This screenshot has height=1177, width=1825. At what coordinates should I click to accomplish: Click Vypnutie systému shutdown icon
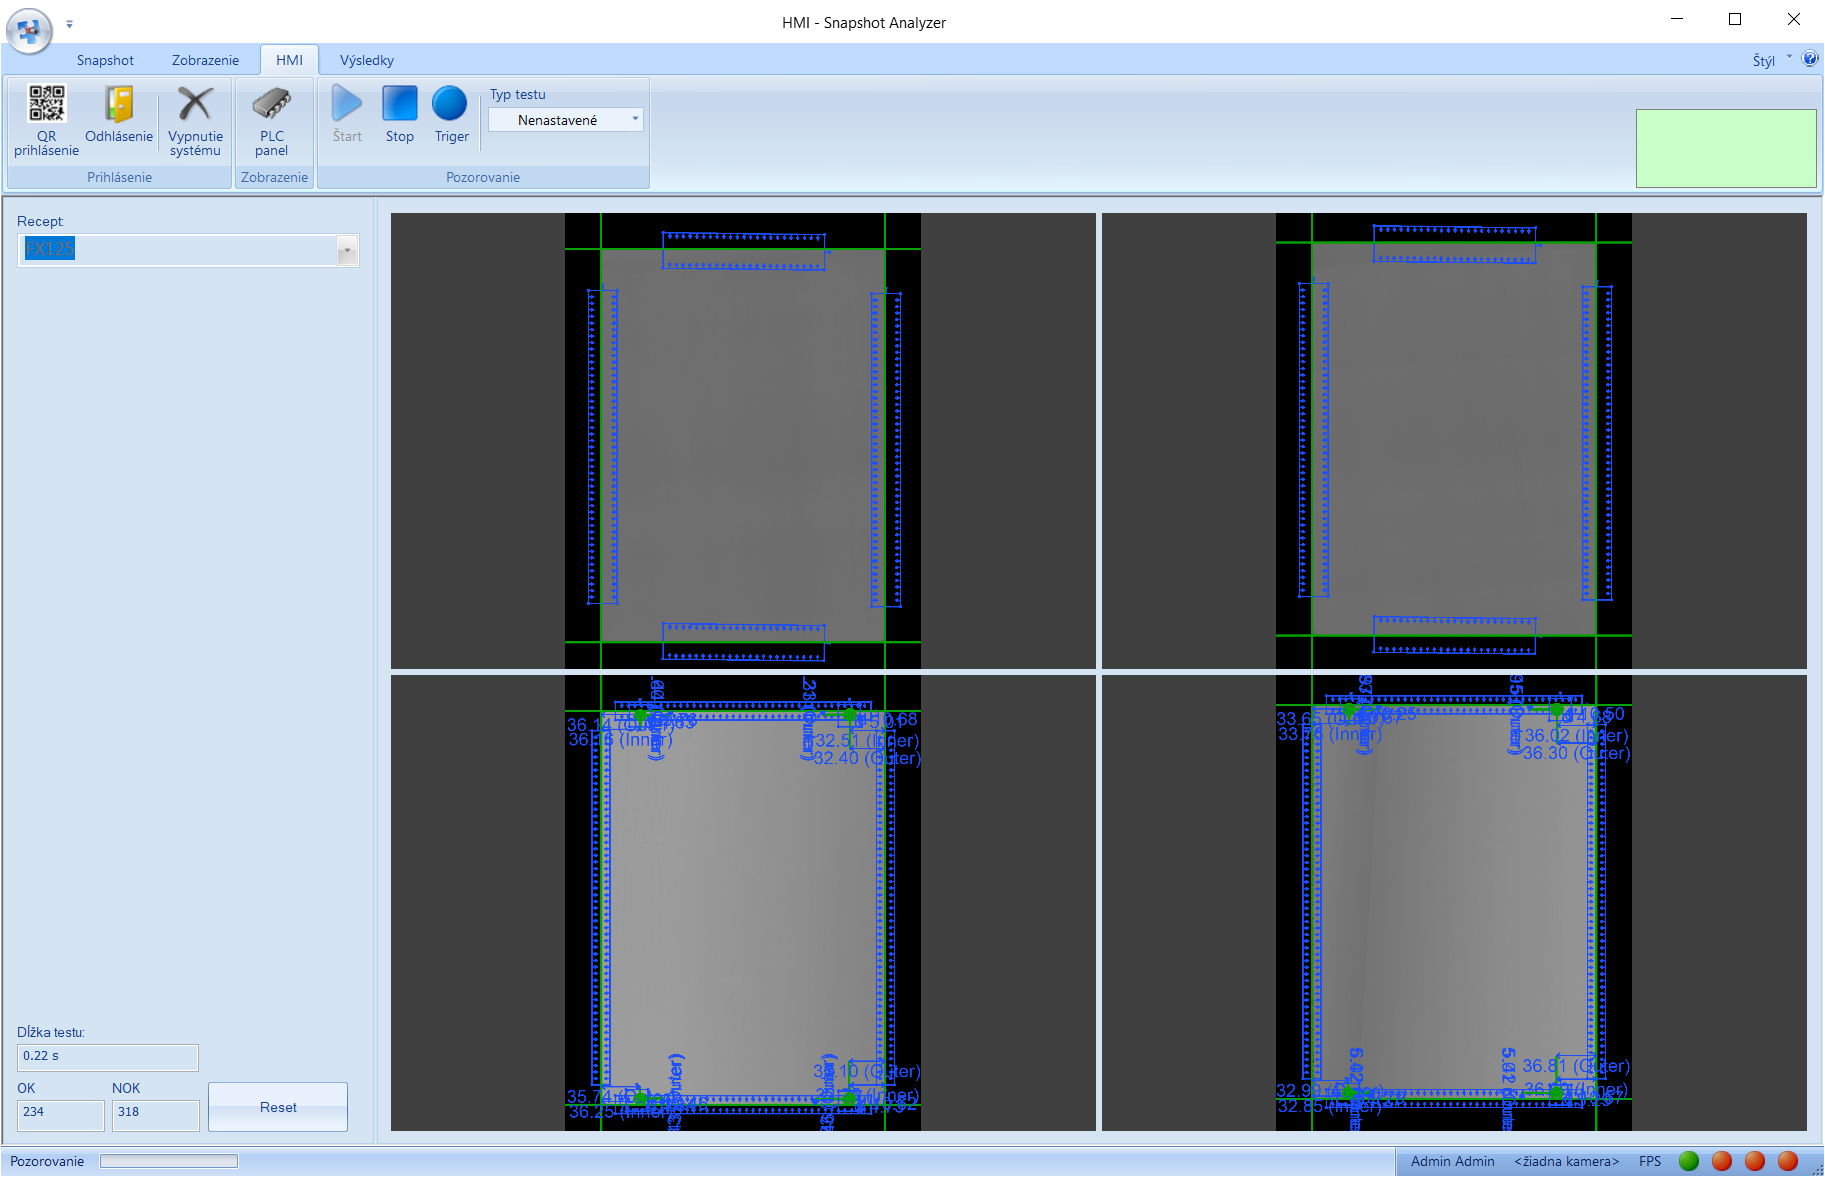tap(195, 105)
